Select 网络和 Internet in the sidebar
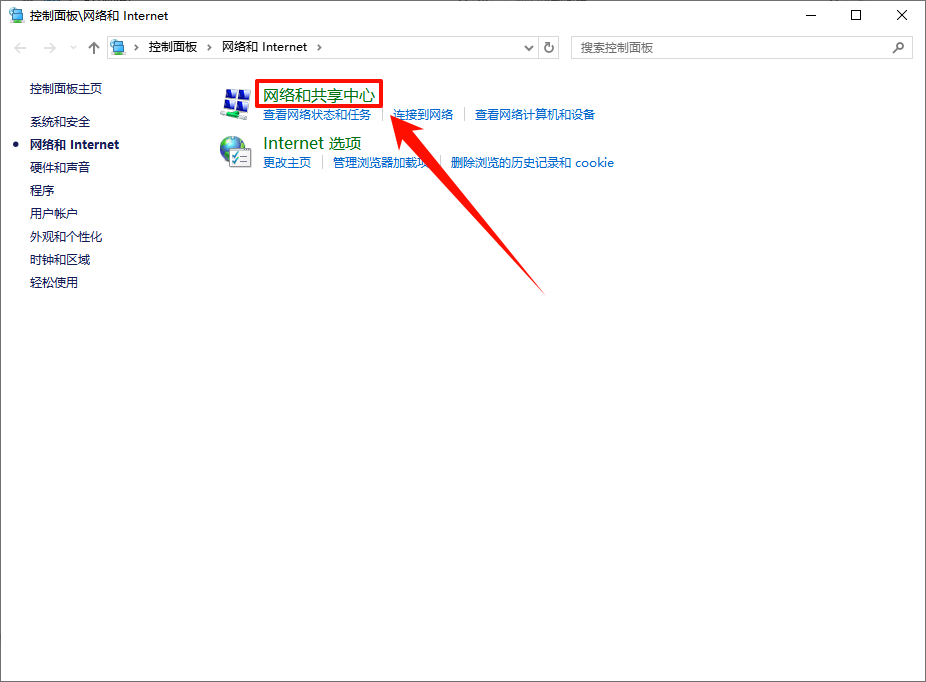 tap(74, 145)
